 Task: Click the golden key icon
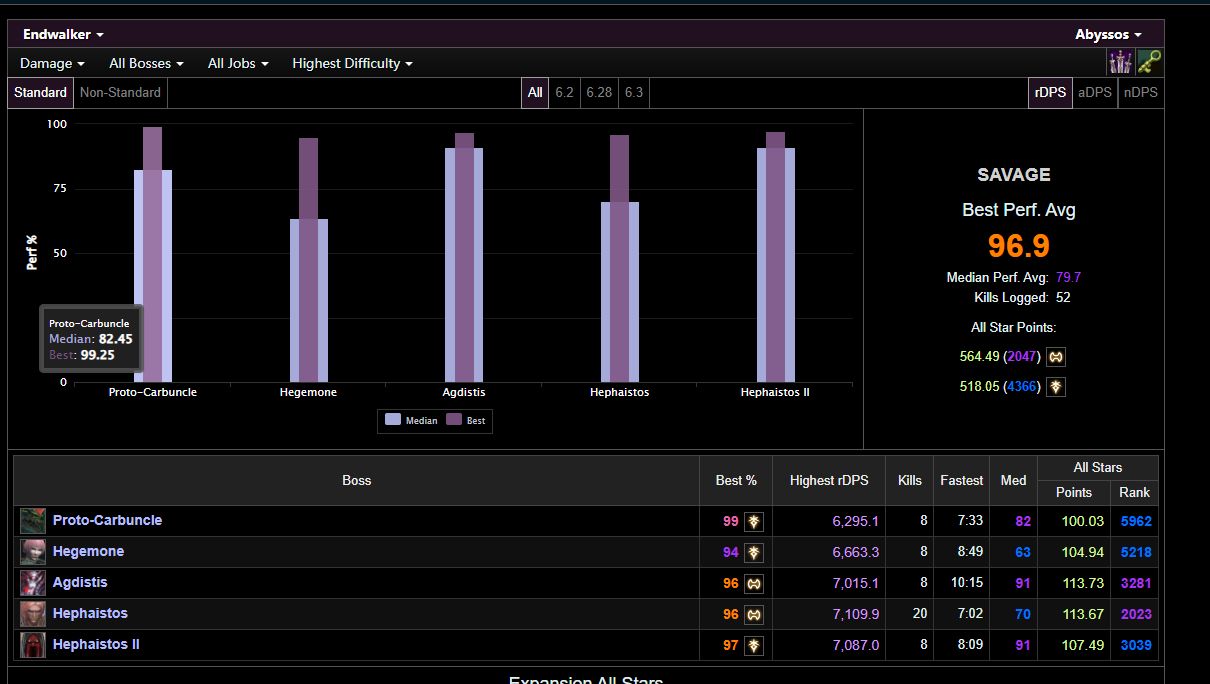[x=1149, y=63]
